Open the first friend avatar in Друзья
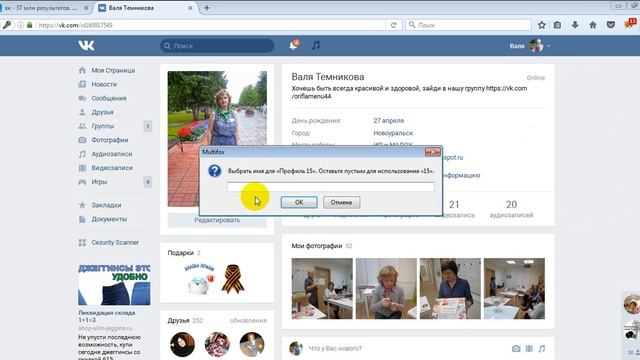Viewport: 640px width, 360px height. point(182,344)
